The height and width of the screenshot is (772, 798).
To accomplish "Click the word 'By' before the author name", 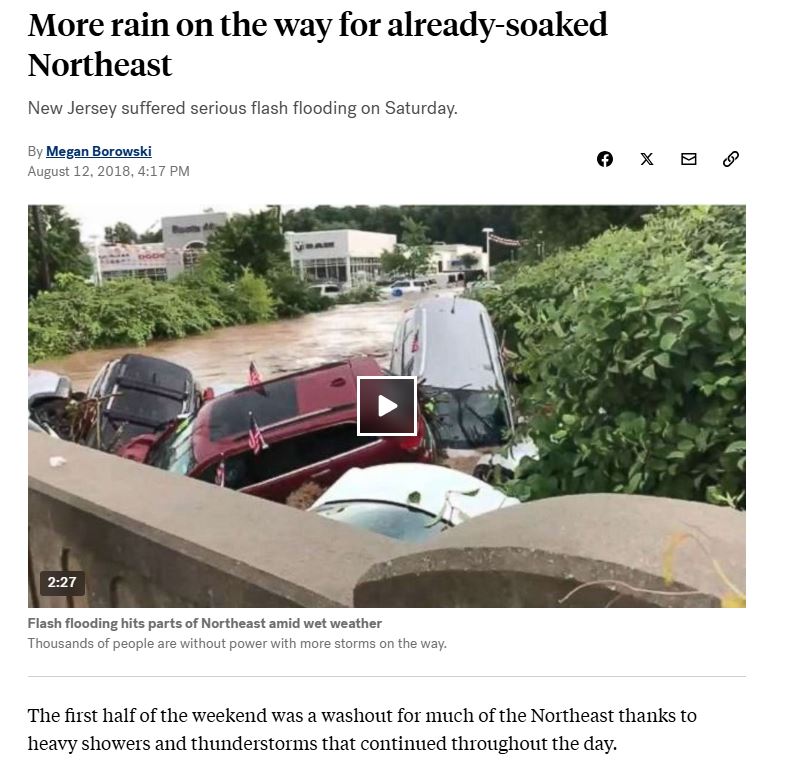I will pos(35,152).
